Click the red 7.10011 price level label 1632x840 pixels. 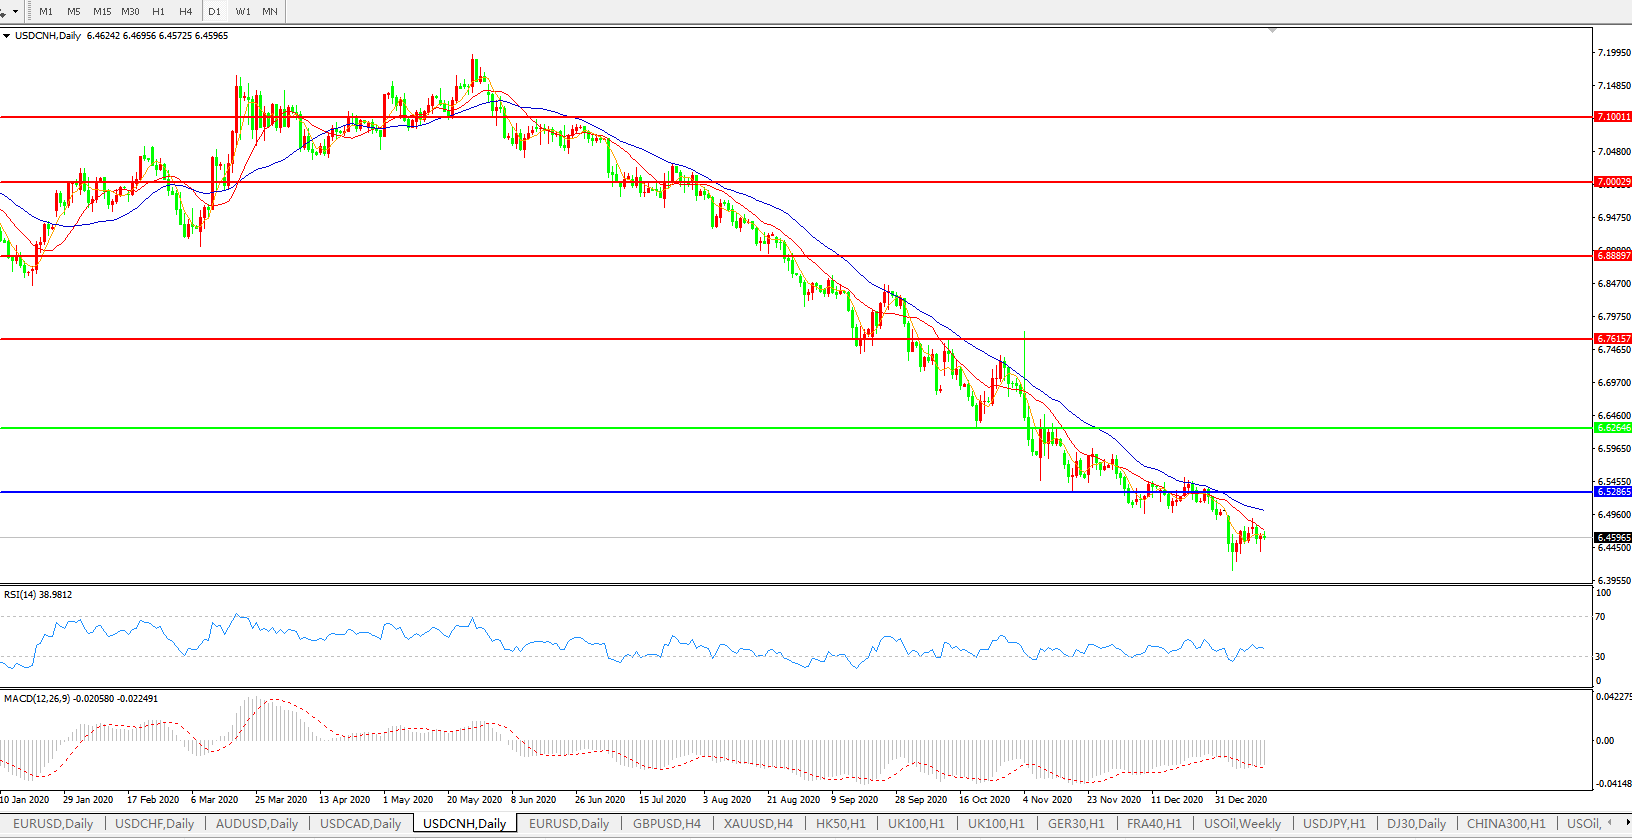[1612, 117]
